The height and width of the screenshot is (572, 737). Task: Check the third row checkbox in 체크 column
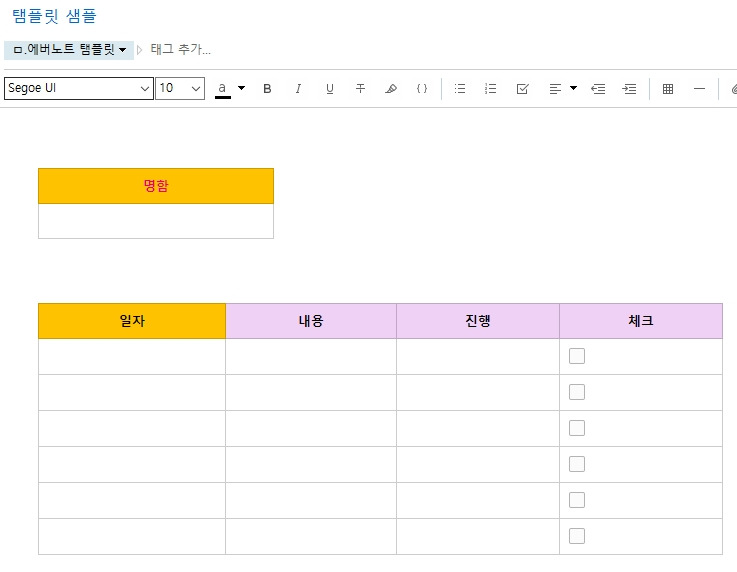click(x=577, y=428)
